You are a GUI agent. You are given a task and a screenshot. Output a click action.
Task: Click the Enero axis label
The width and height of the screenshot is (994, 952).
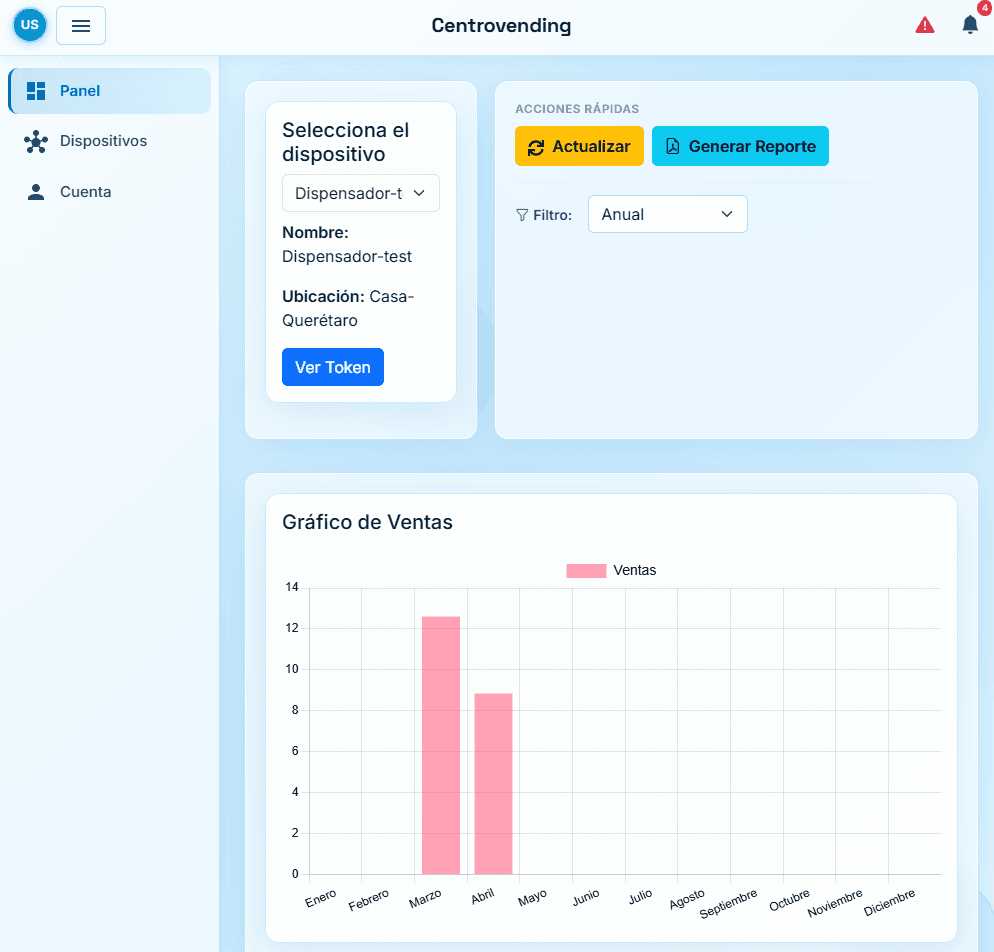coord(321,899)
